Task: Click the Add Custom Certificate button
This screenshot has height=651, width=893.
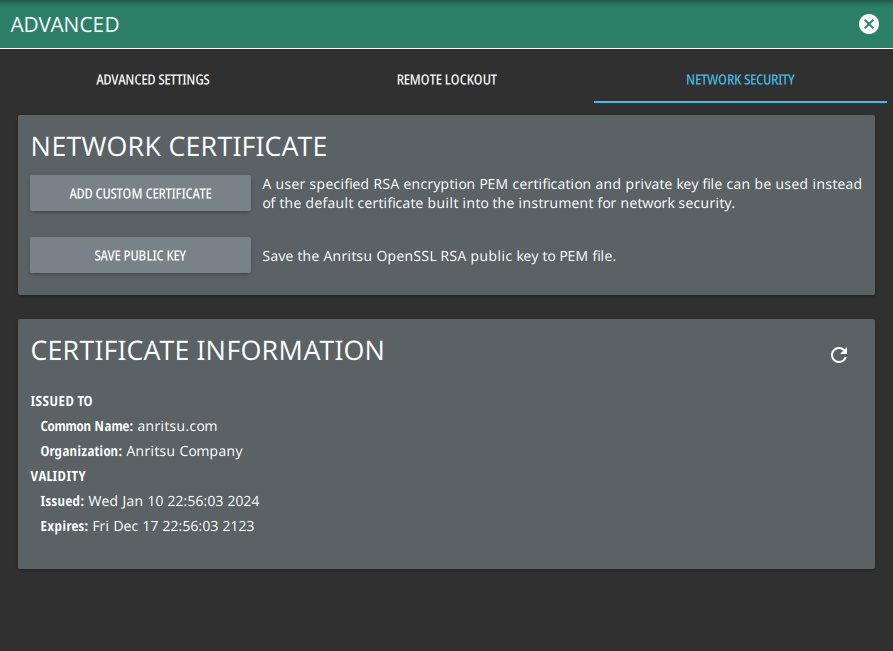Action: 140,194
